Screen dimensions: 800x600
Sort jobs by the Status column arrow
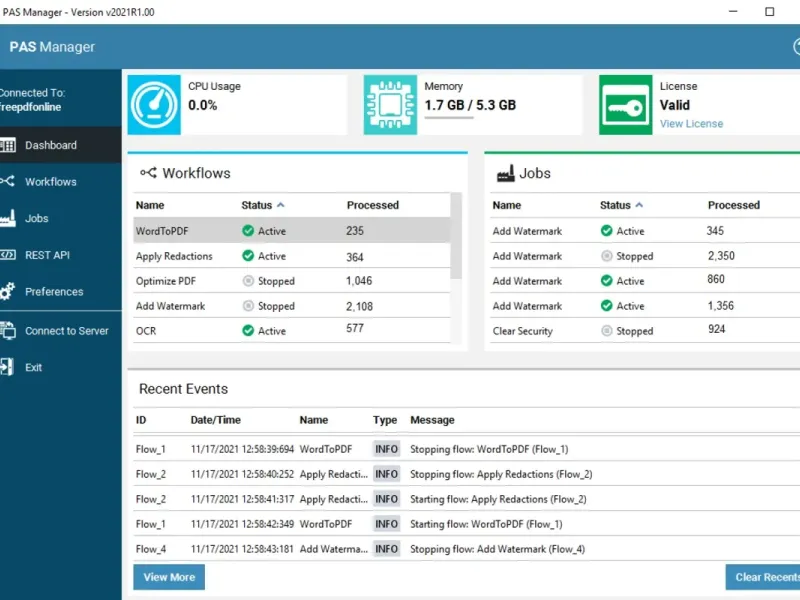[640, 205]
